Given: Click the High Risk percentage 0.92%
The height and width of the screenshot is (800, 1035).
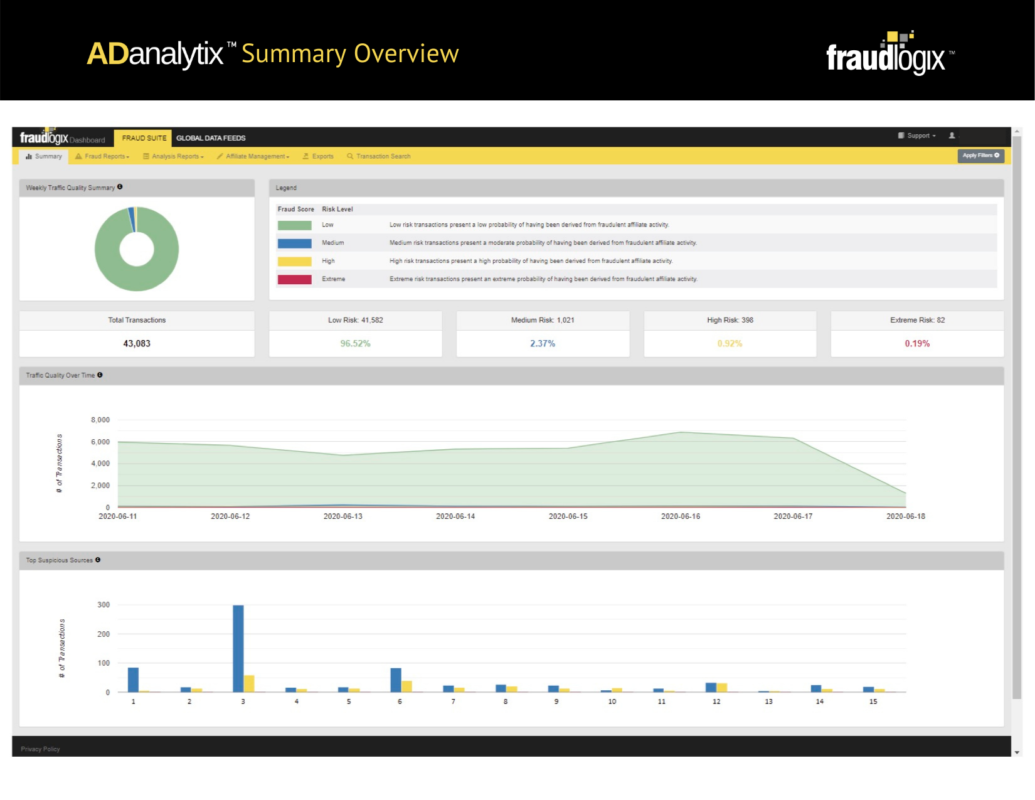Looking at the screenshot, I should pos(730,344).
